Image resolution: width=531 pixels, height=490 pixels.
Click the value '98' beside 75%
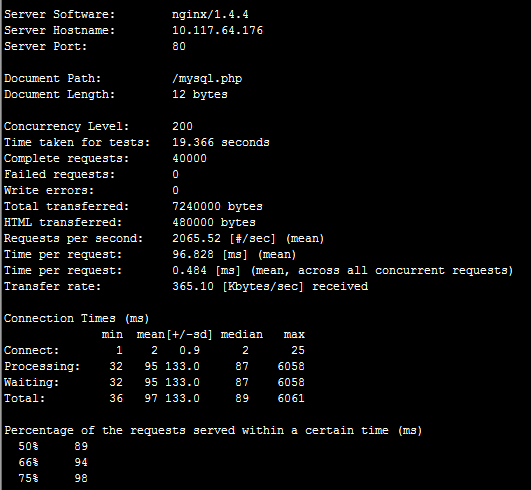point(81,478)
